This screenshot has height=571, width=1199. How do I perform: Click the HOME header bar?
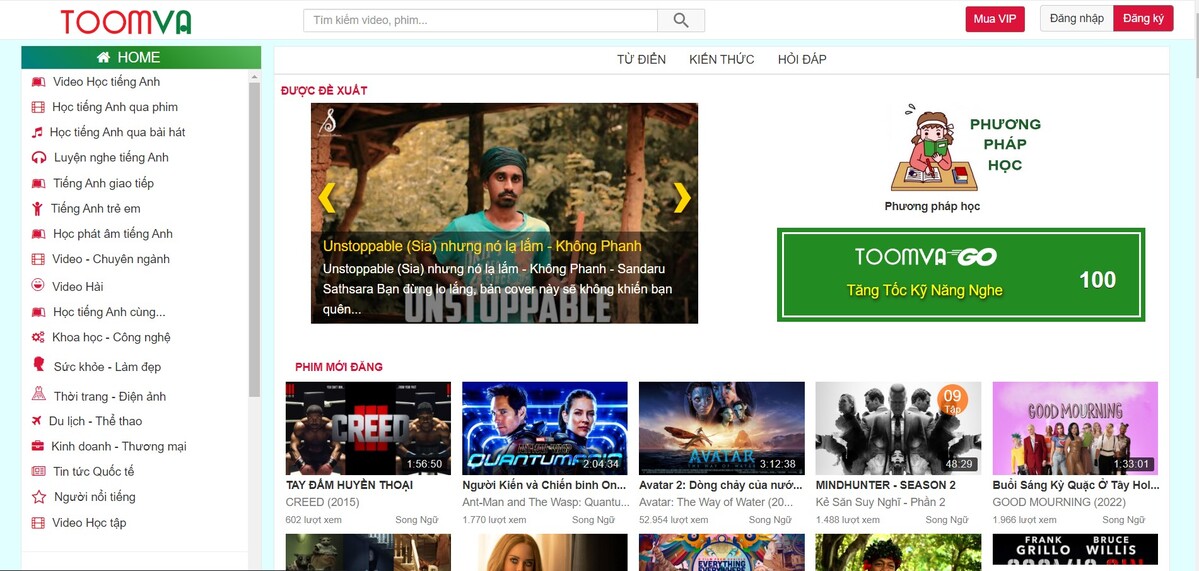[141, 57]
